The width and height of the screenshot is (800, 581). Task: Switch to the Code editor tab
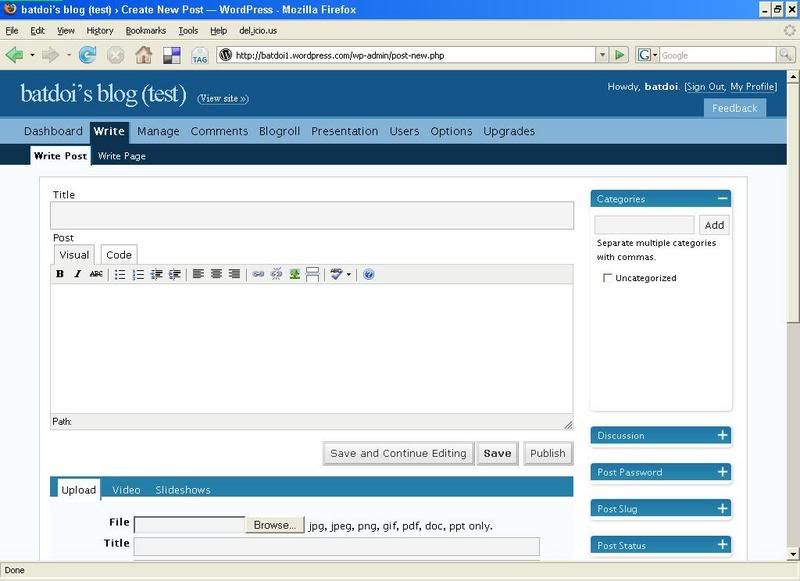tap(119, 255)
